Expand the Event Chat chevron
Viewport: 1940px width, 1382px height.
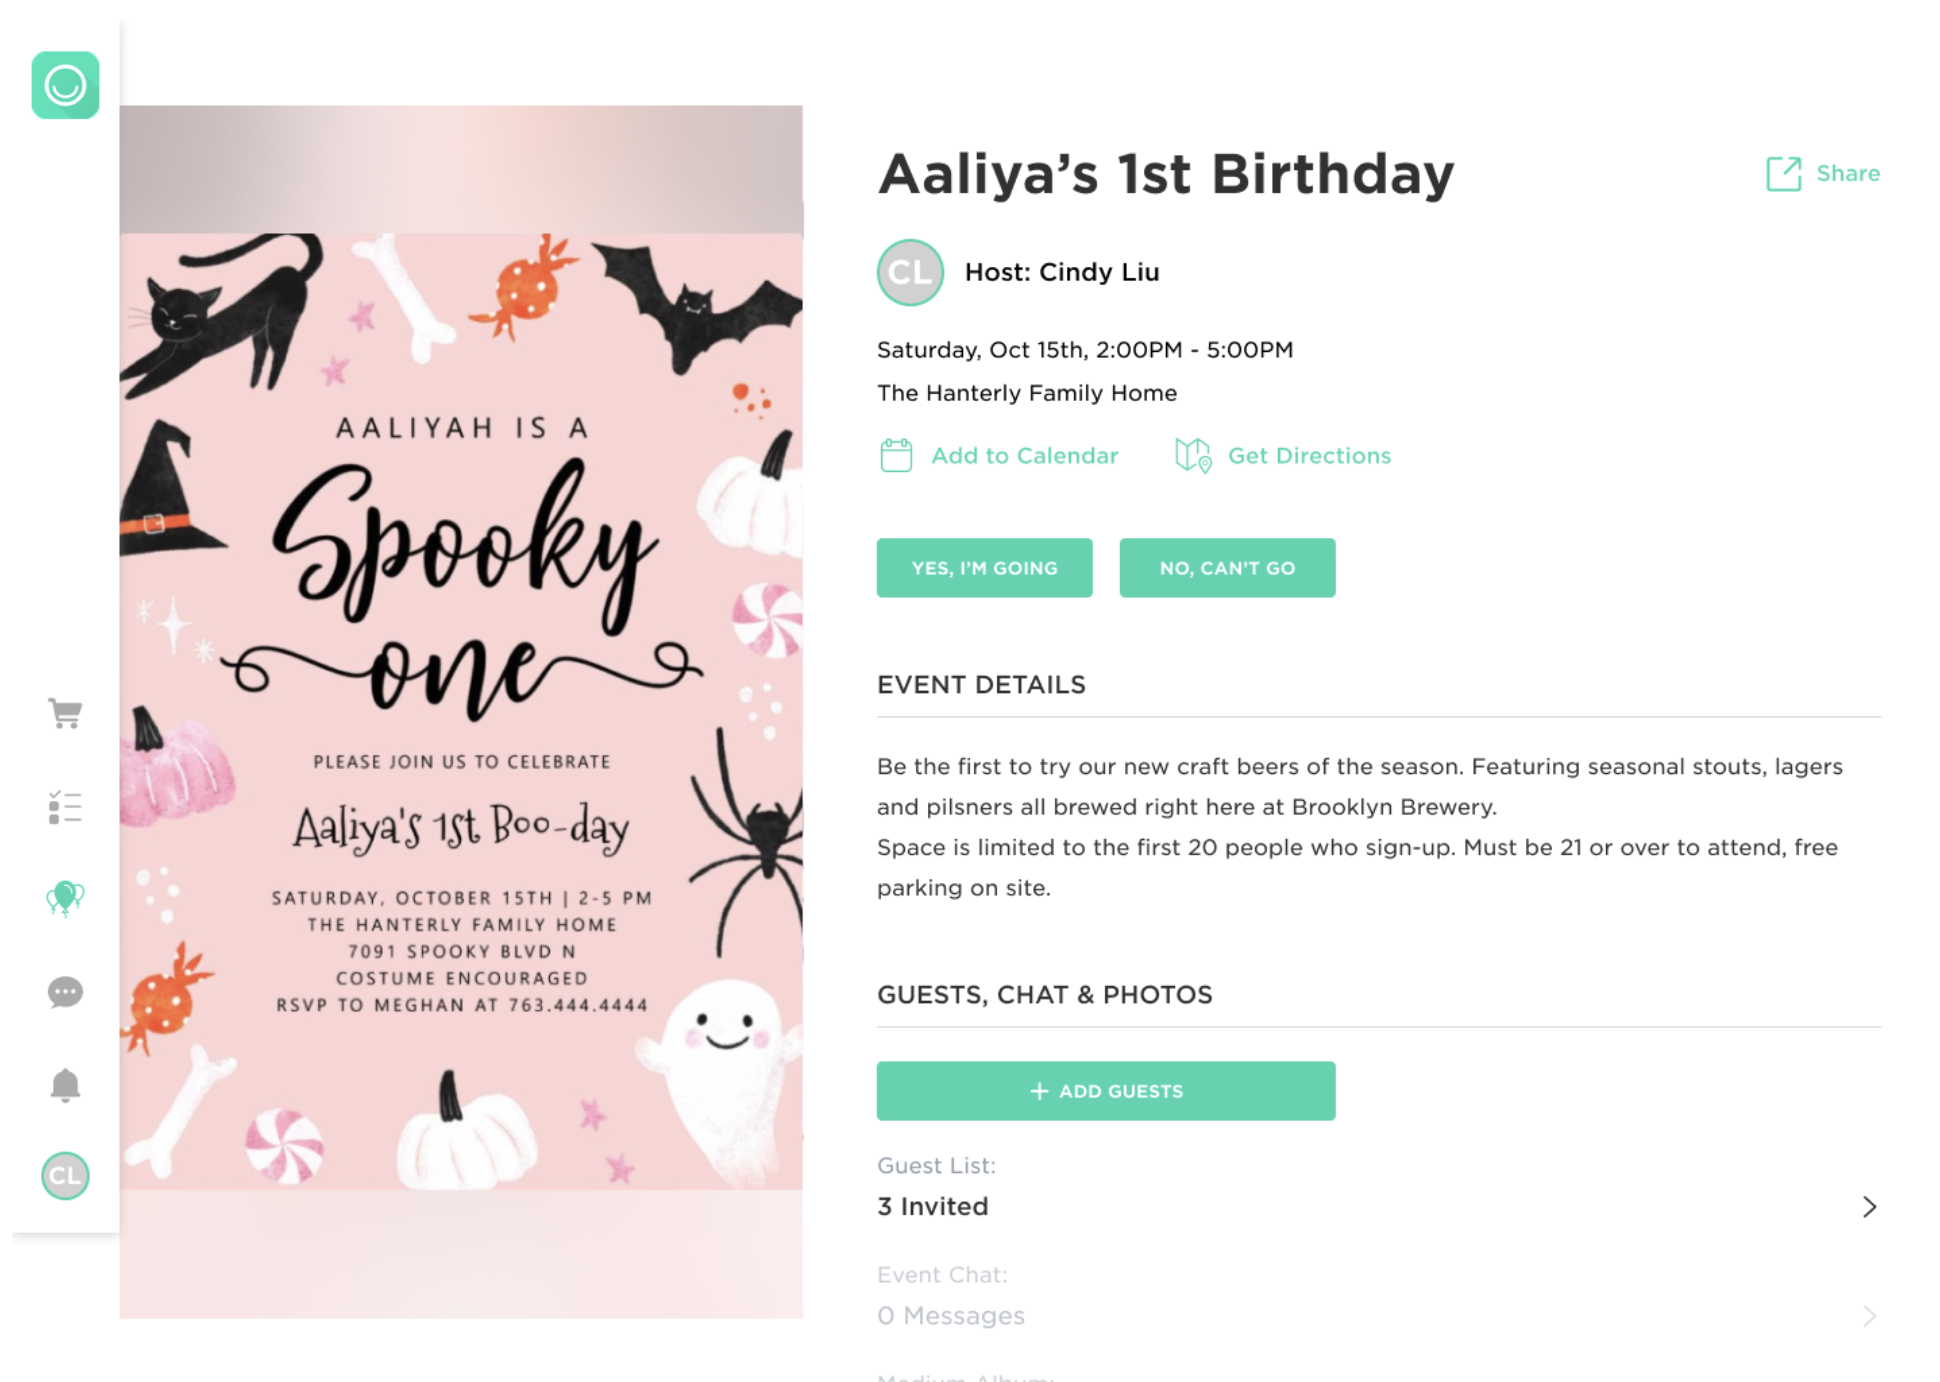[1869, 1316]
